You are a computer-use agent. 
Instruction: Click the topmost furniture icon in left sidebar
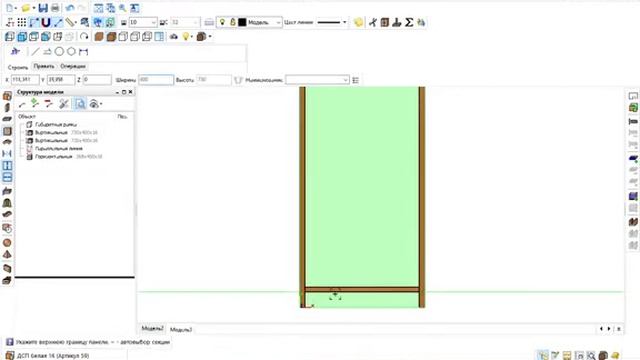pyautogui.click(x=7, y=96)
